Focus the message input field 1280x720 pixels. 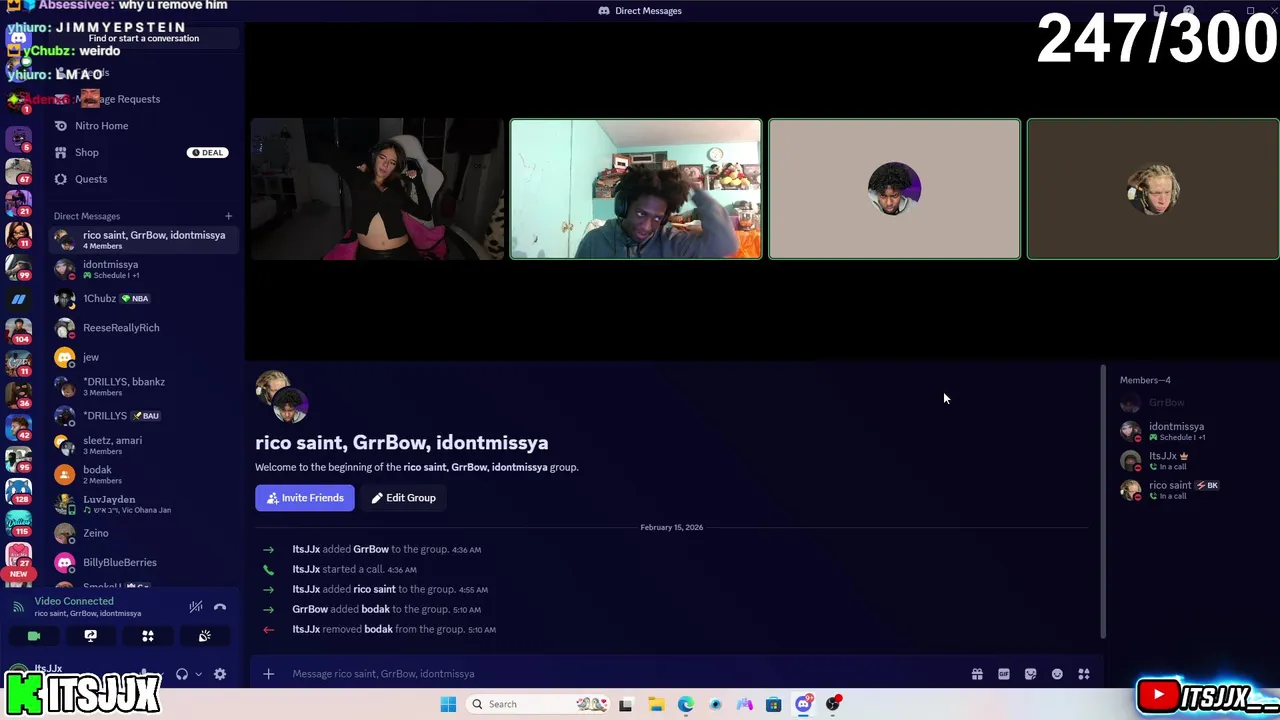[620, 674]
